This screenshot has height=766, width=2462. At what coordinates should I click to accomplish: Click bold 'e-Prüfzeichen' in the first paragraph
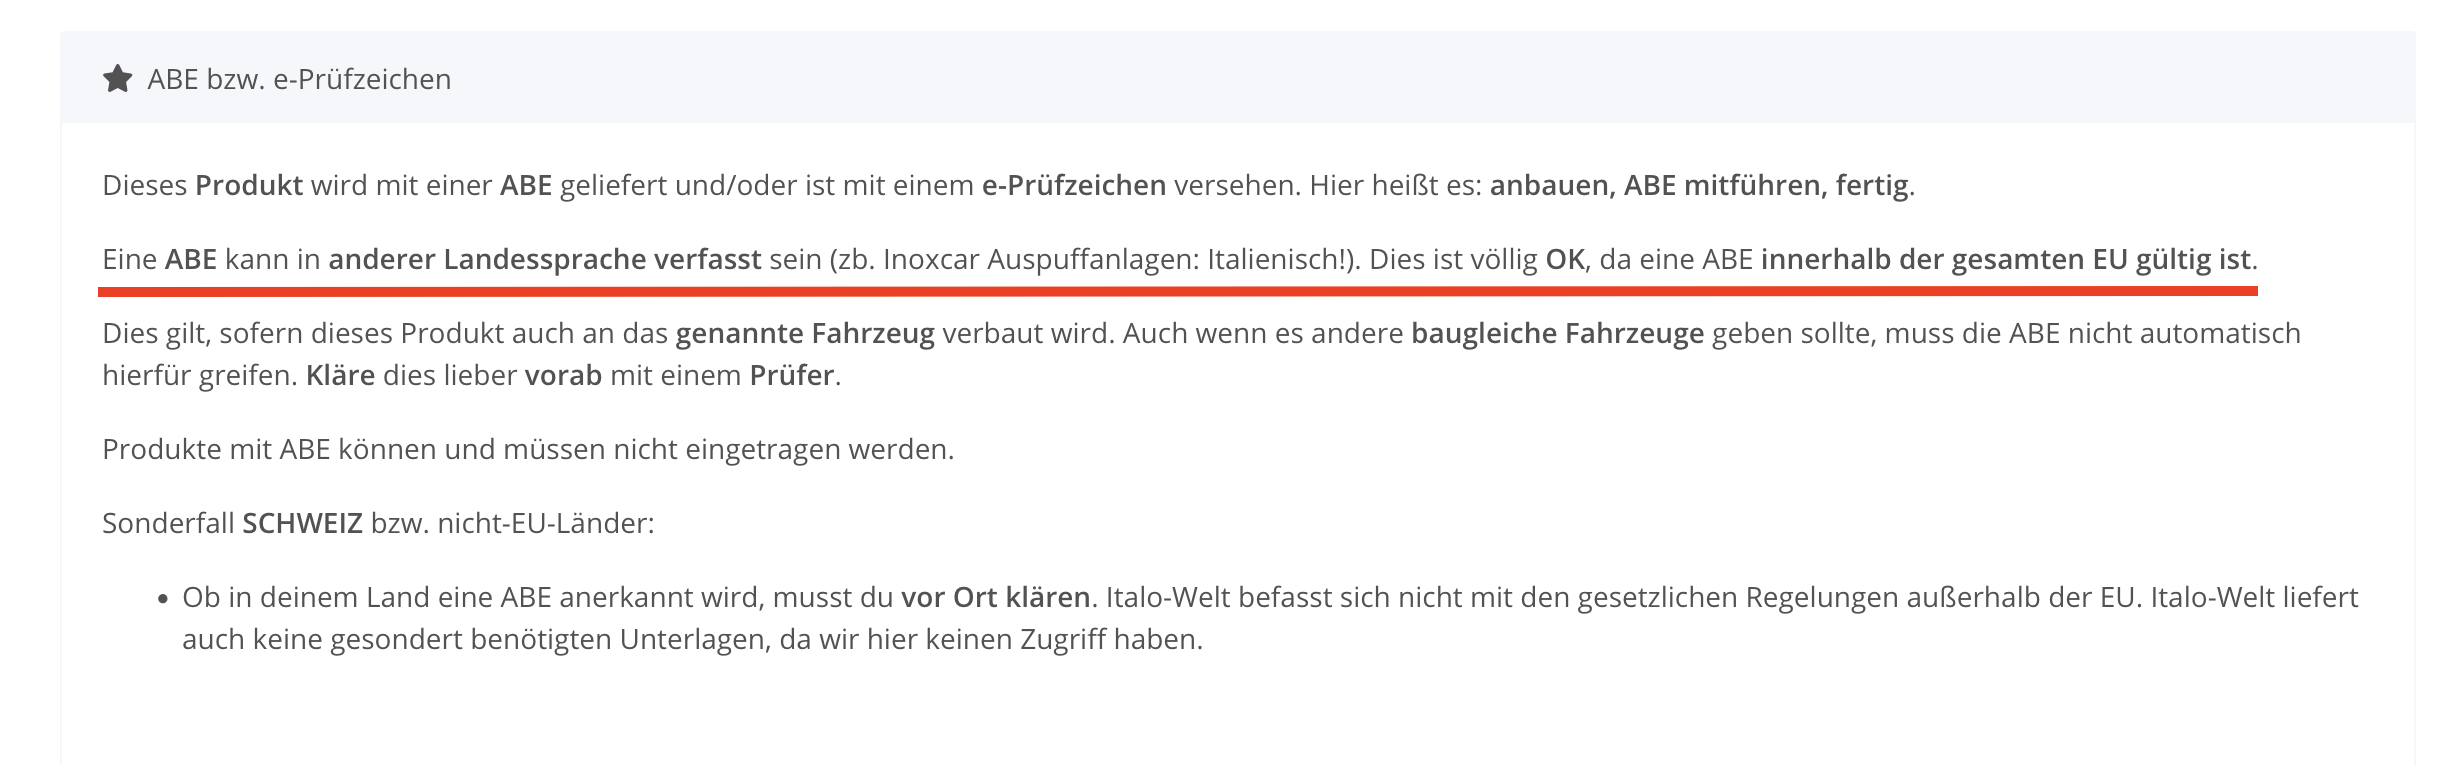[x=1074, y=185]
